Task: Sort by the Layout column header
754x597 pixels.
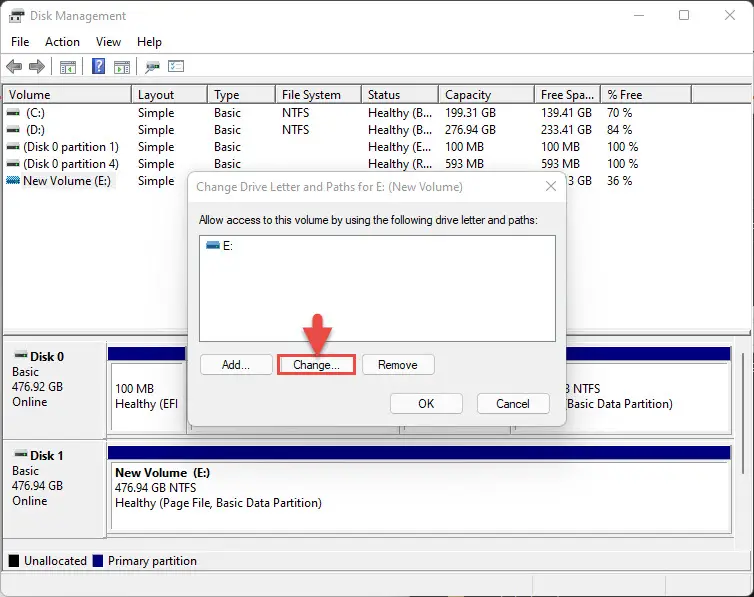Action: [169, 95]
